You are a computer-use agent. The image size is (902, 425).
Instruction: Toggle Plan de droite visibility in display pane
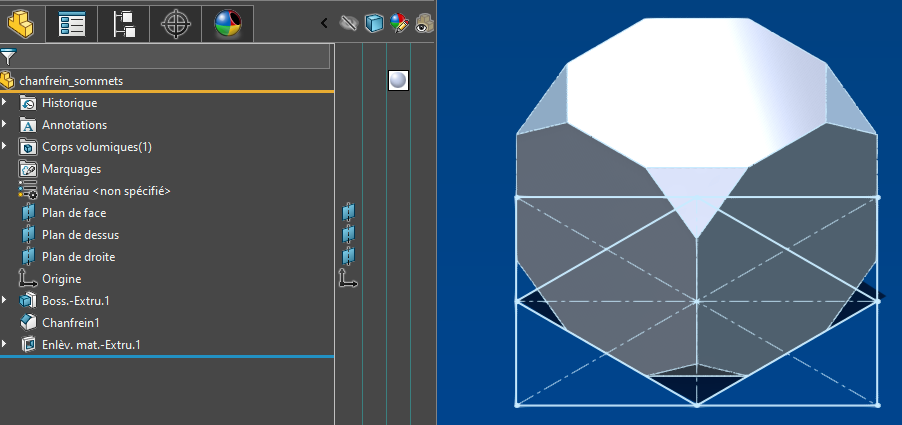(349, 256)
